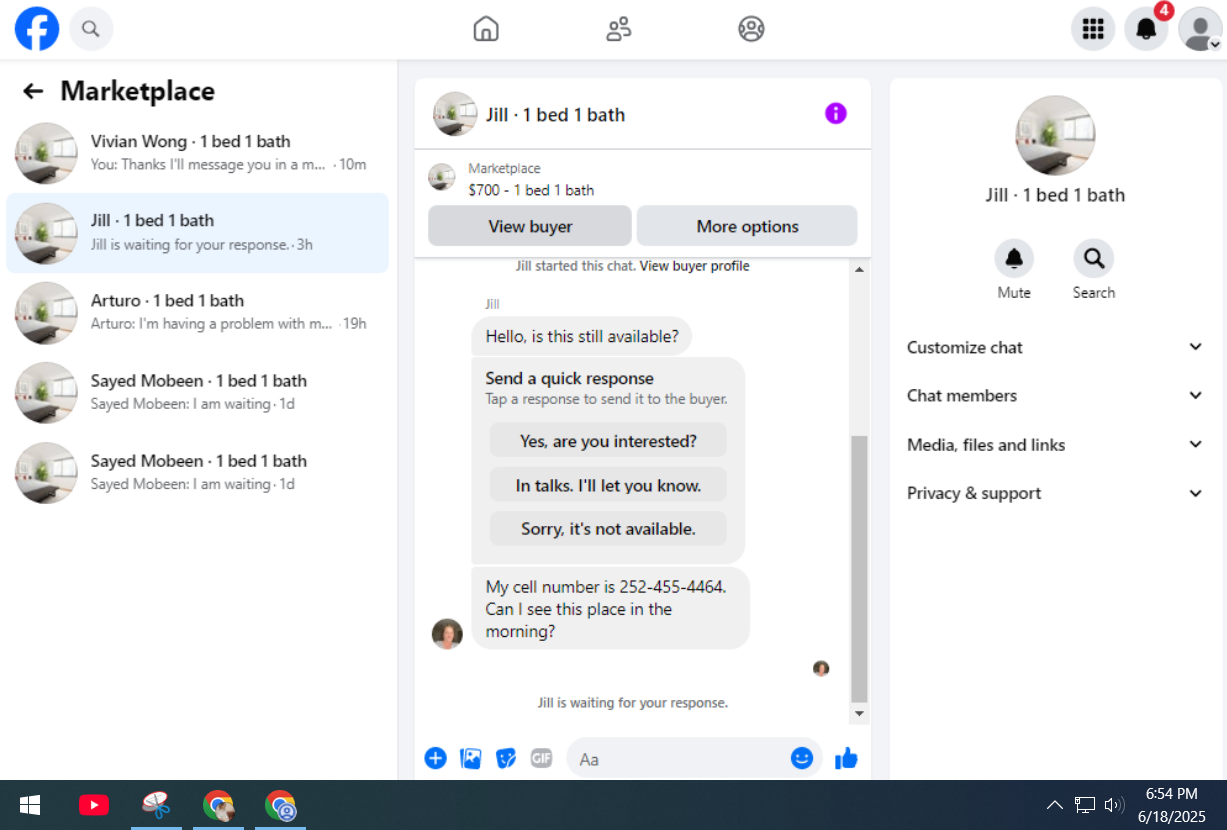
Task: Click the message with cell number 252-455-4464
Action: click(x=610, y=609)
